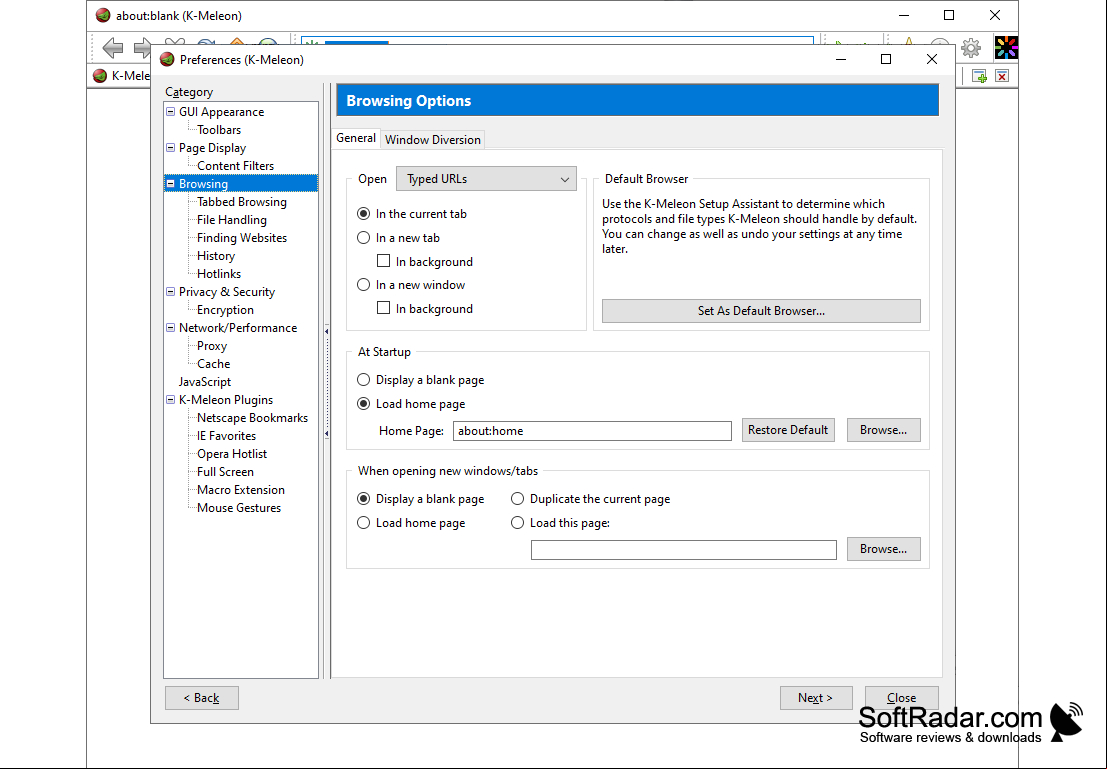Viewport: 1107px width, 769px height.
Task: Click the colorful K-Meleon throbber icon
Action: coord(1006,47)
